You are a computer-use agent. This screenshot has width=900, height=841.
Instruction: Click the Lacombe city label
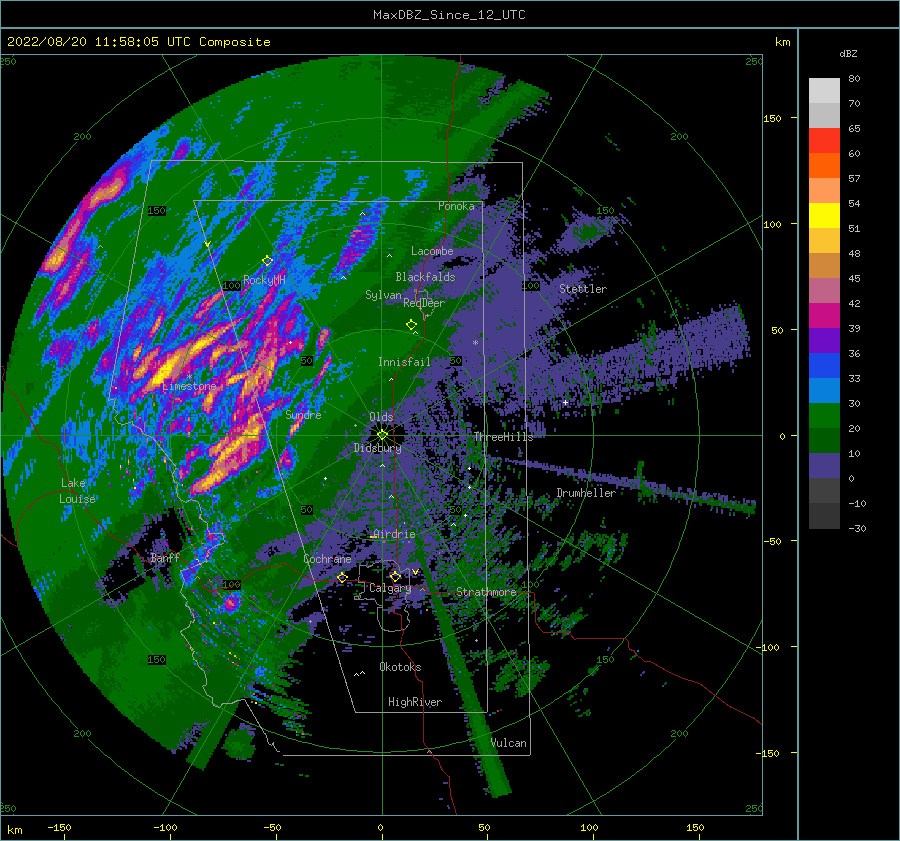432,251
